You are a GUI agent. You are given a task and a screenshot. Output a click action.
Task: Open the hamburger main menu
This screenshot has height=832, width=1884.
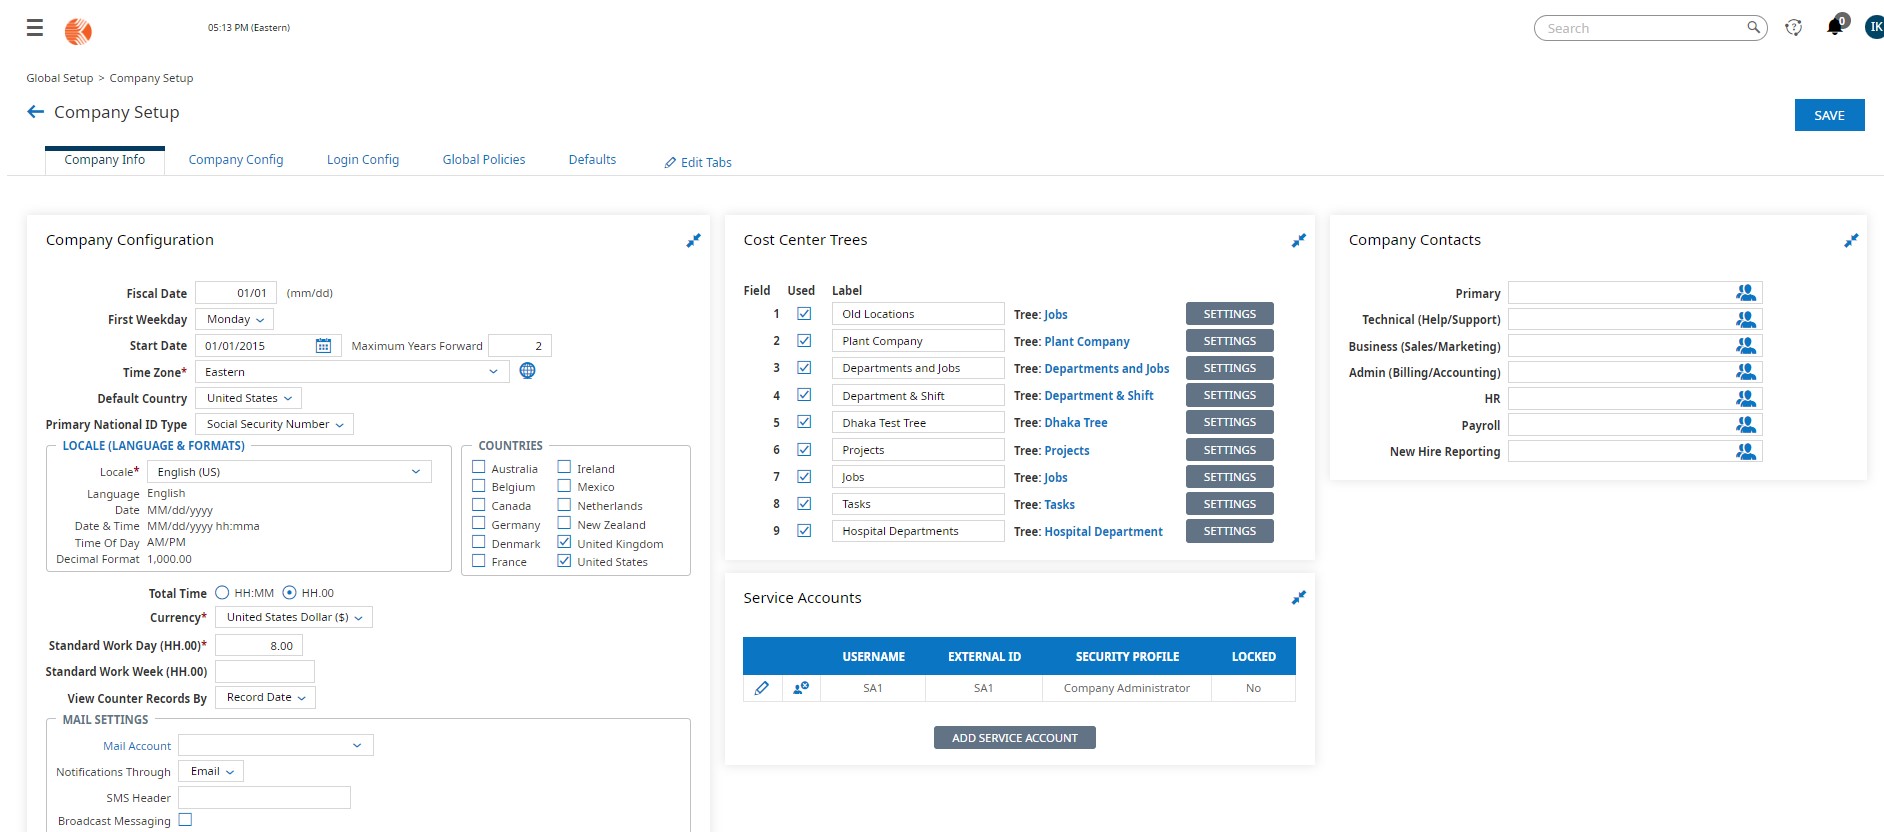[x=35, y=28]
